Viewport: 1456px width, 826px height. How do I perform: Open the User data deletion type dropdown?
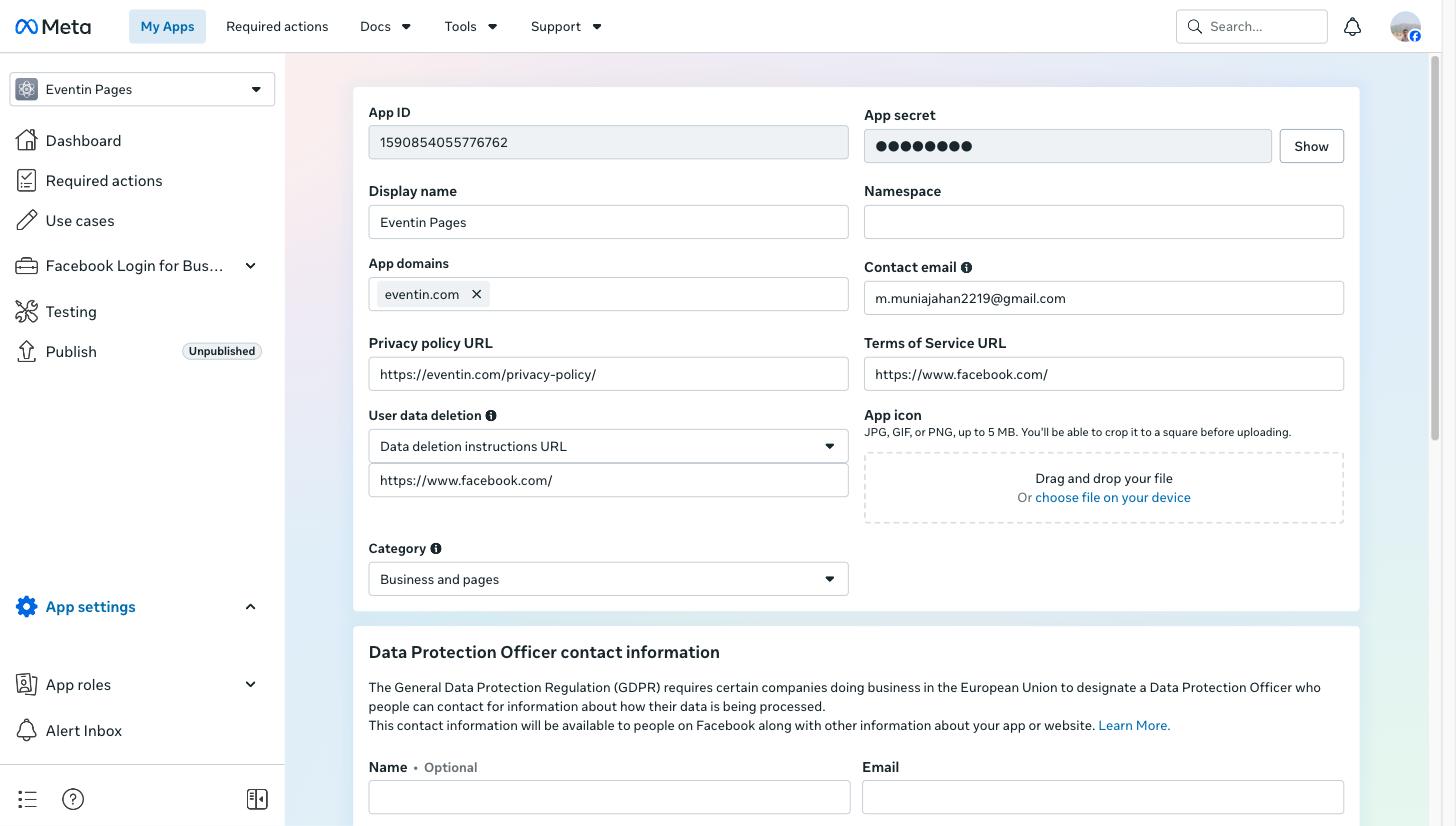pyautogui.click(x=608, y=446)
